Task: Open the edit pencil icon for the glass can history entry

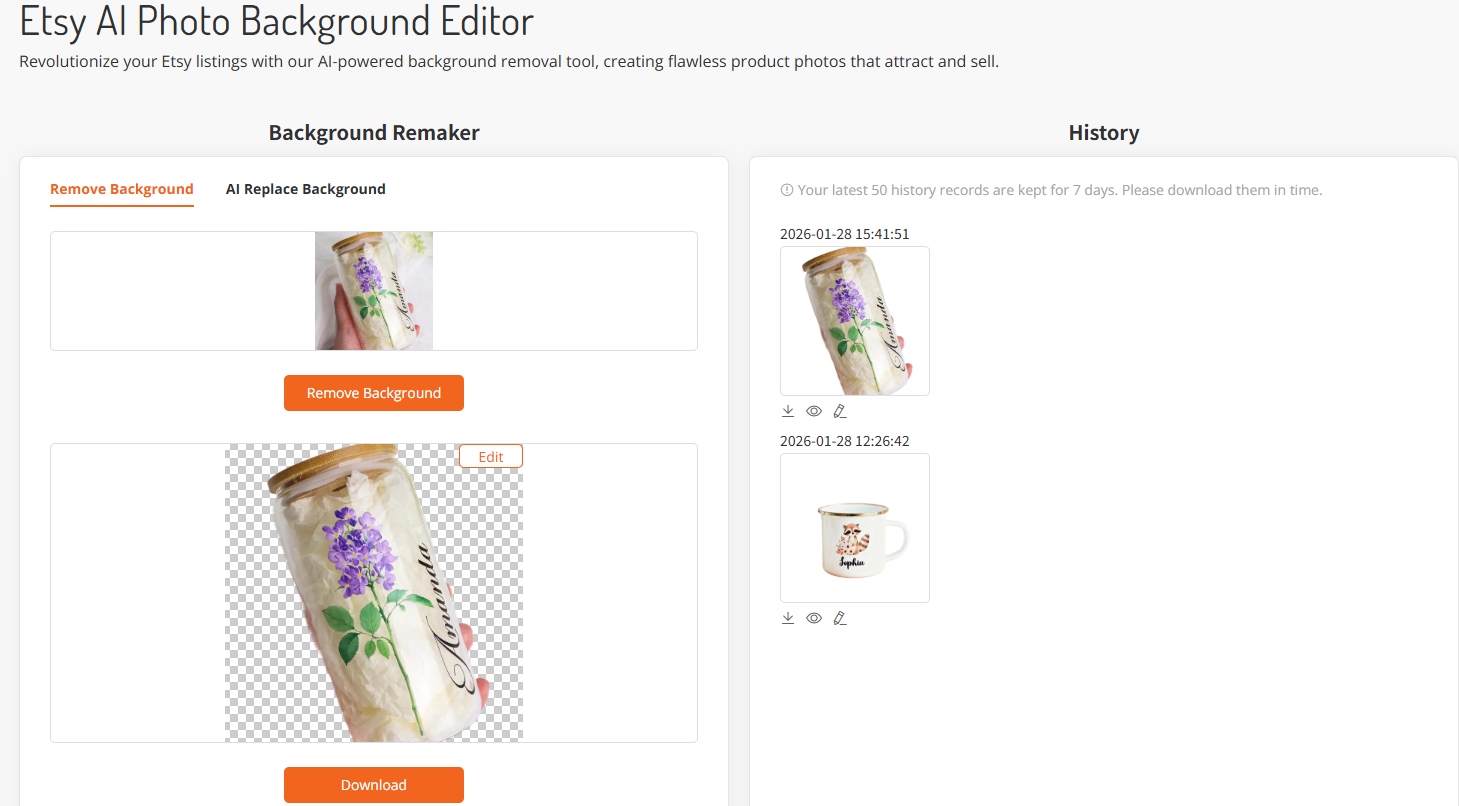Action: pos(840,410)
